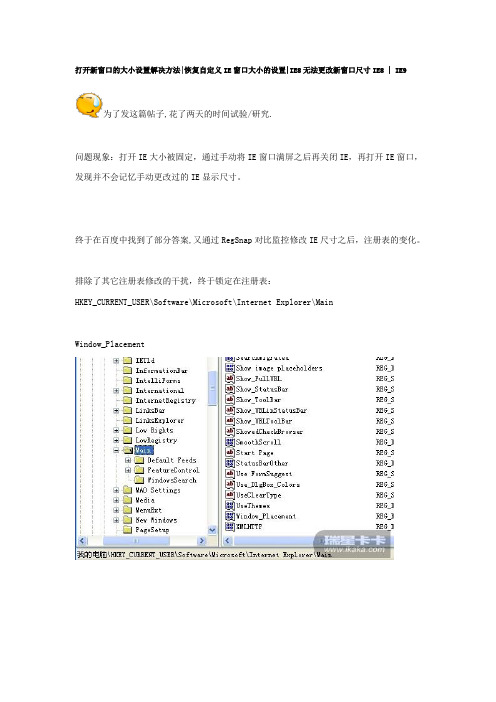
Task: Click the Window_Placement heading above the screenshot
Action: [109, 344]
